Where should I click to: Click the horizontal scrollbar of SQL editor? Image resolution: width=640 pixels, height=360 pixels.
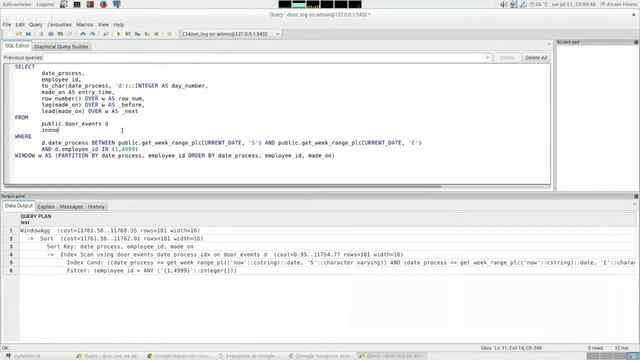[223, 186]
